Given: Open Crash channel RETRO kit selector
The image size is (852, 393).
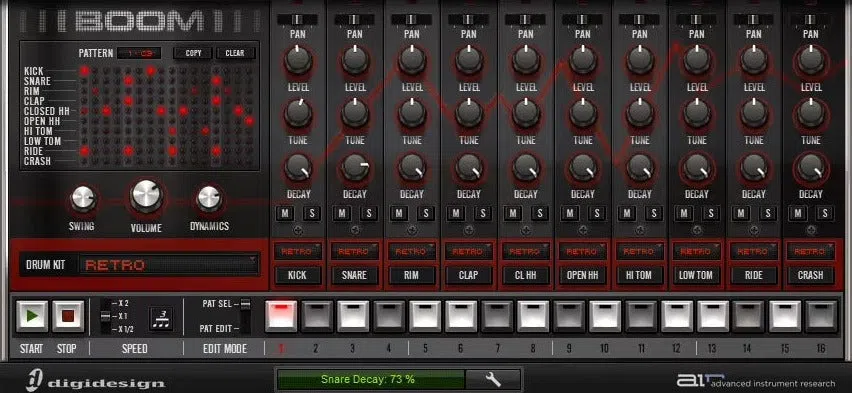Looking at the screenshot, I should click(811, 252).
